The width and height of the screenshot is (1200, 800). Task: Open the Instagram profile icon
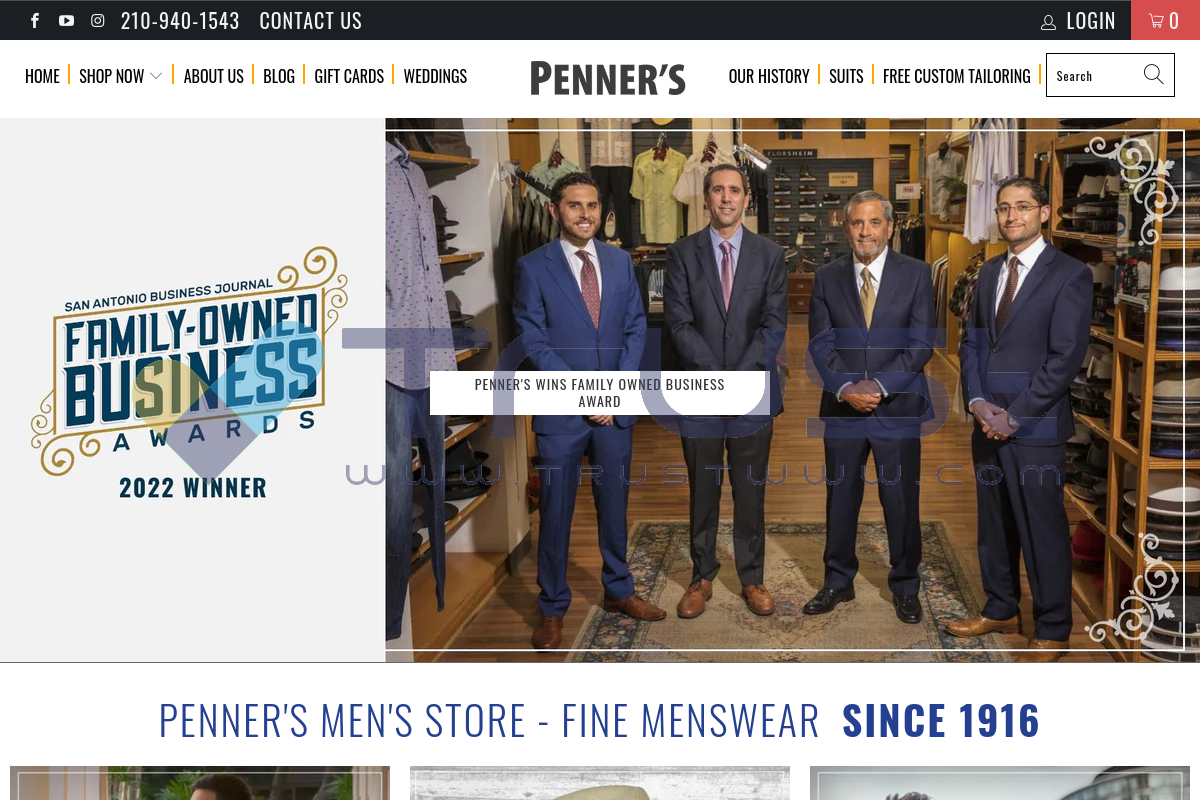point(98,20)
